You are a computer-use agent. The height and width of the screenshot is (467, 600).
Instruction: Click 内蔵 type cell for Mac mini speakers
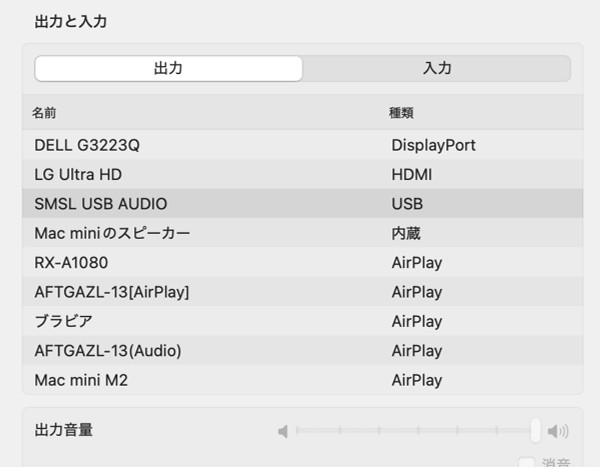point(406,234)
